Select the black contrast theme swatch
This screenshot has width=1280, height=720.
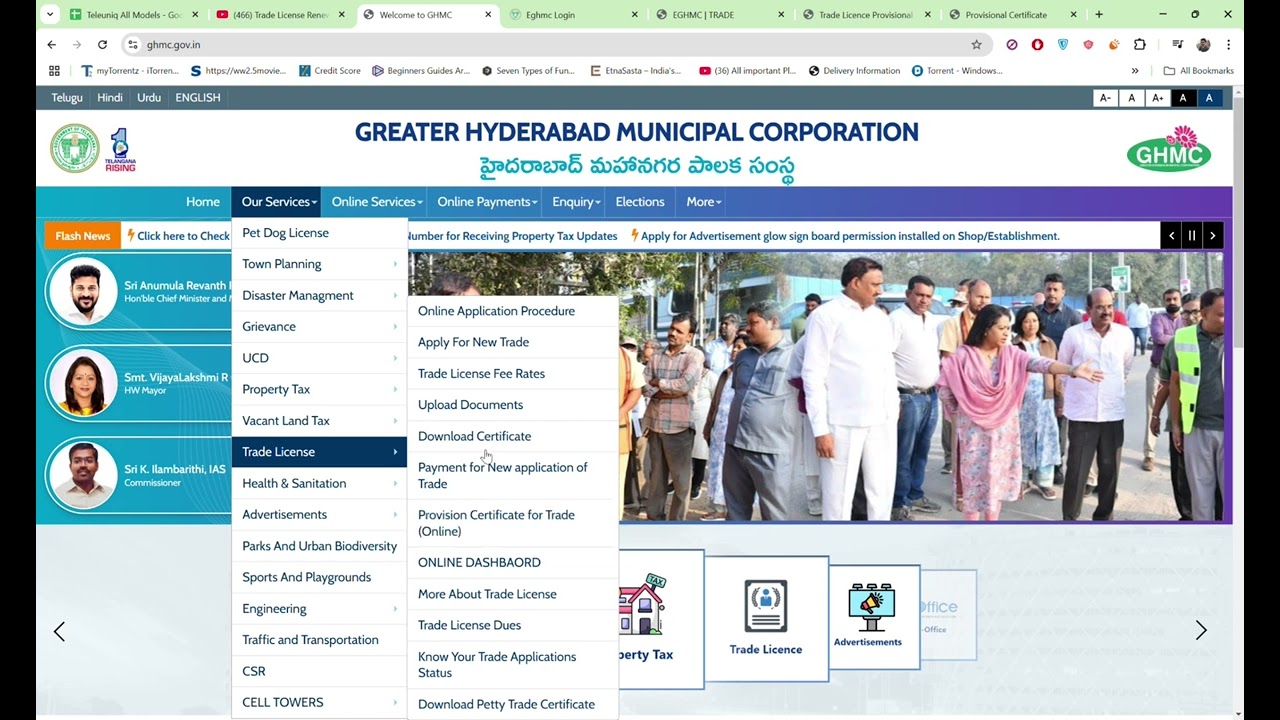tap(1183, 98)
